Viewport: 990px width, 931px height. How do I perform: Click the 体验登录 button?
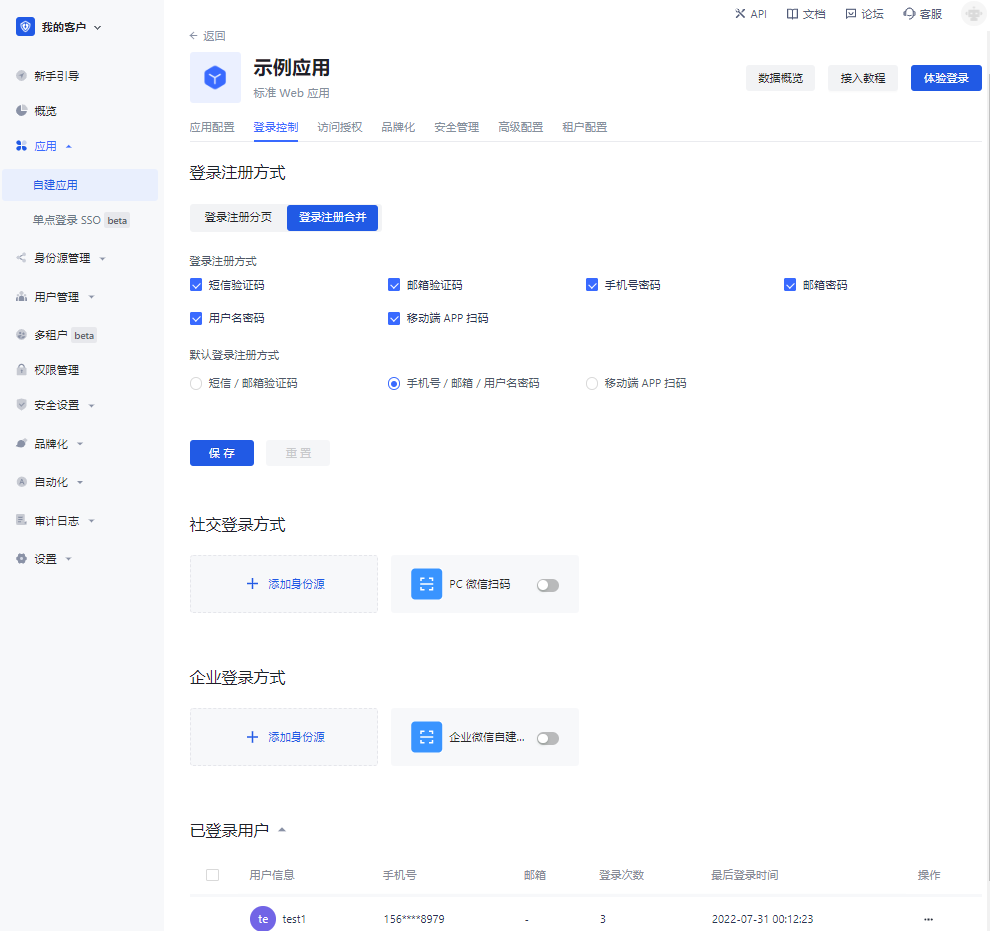pos(945,78)
